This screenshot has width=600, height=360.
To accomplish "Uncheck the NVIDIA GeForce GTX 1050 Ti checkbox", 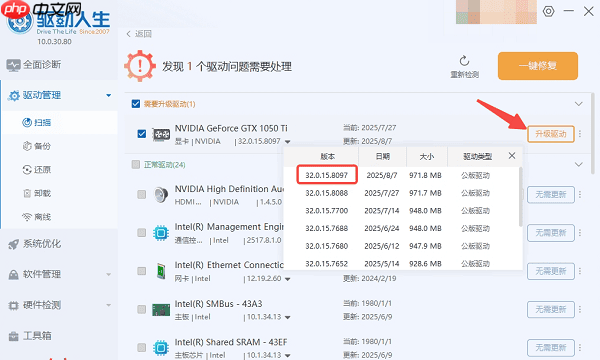I will click(142, 134).
